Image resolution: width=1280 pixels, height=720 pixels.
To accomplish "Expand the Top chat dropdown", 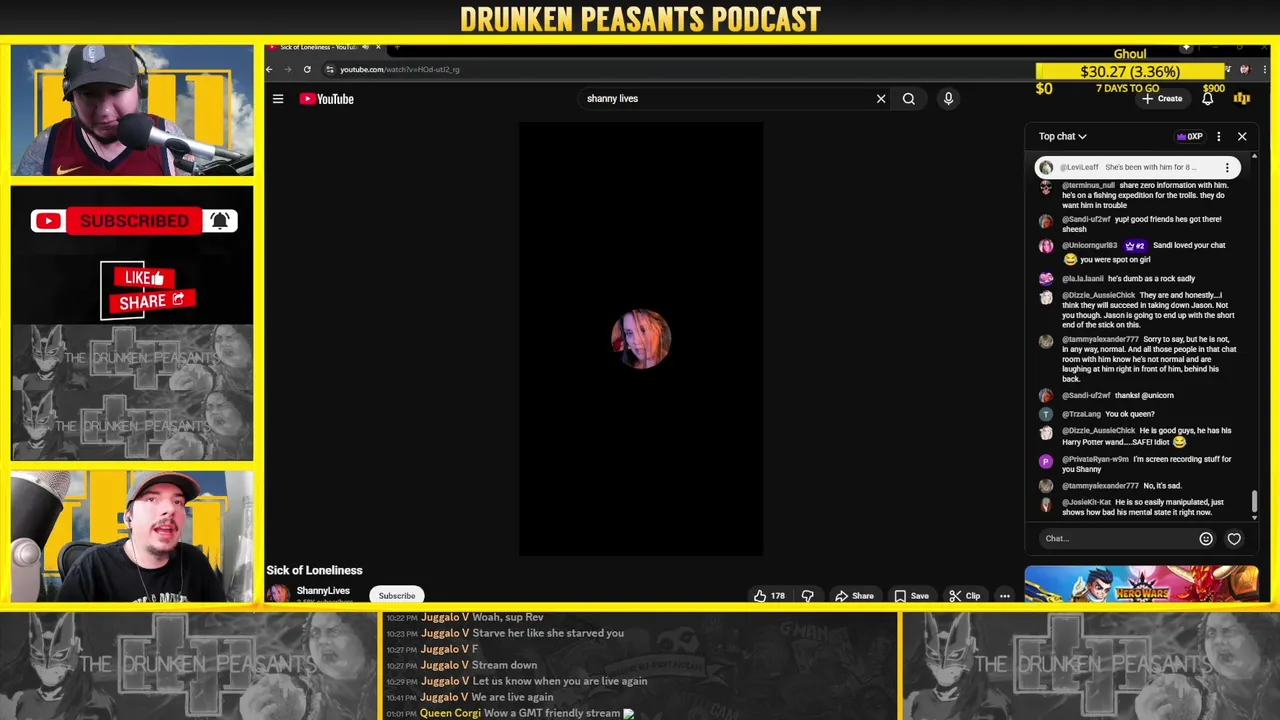I will (x=1062, y=136).
